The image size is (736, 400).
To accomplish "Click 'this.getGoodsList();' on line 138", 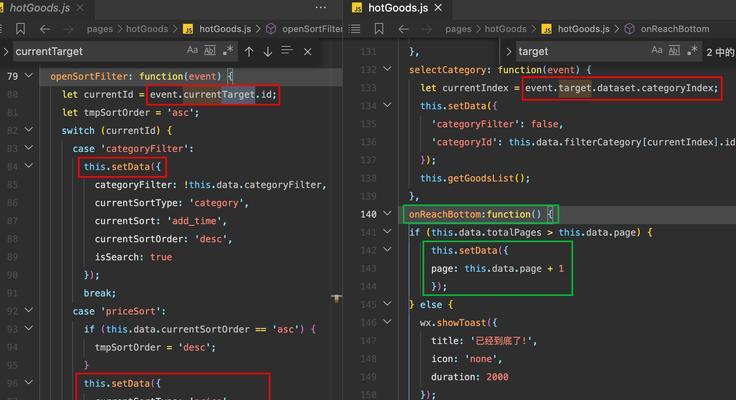I will (x=475, y=178).
